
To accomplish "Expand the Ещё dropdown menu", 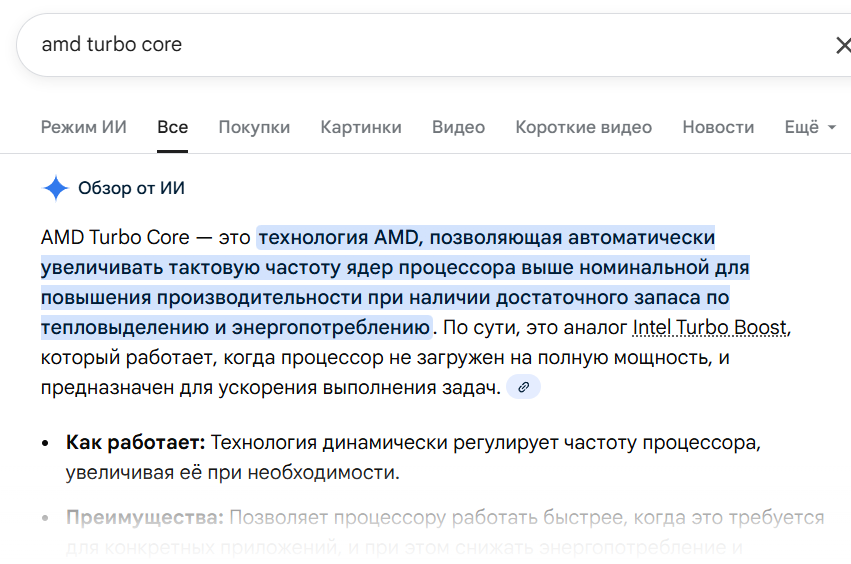I will click(x=810, y=127).
